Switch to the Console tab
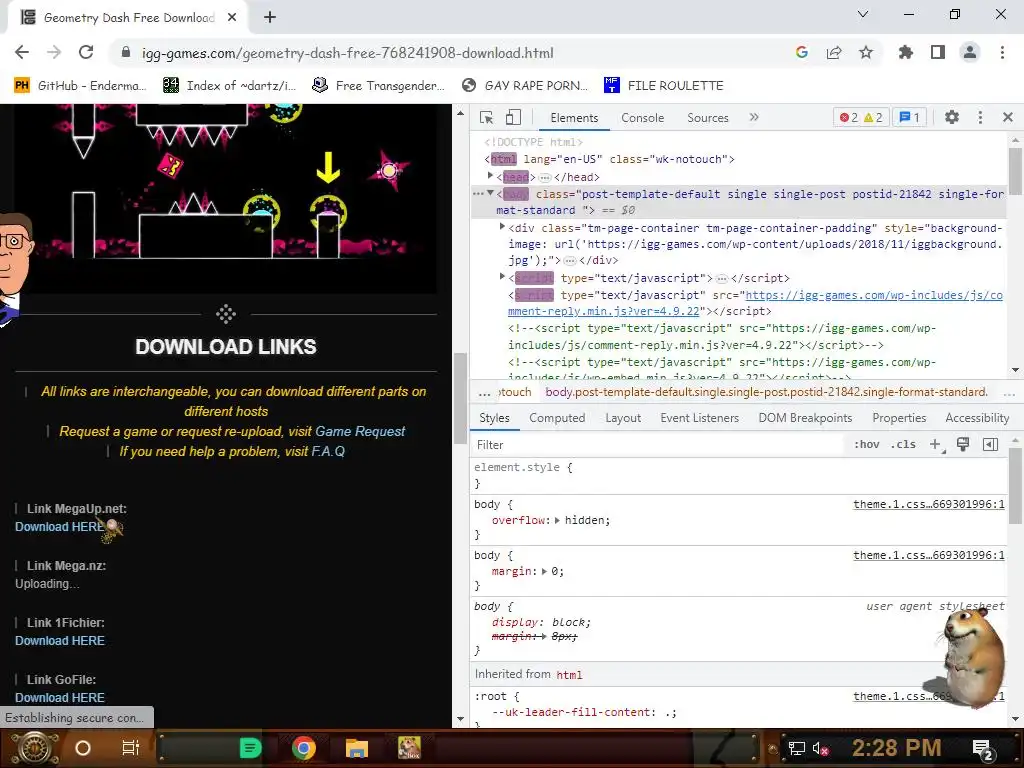Viewport: 1024px width, 768px height. click(x=642, y=118)
